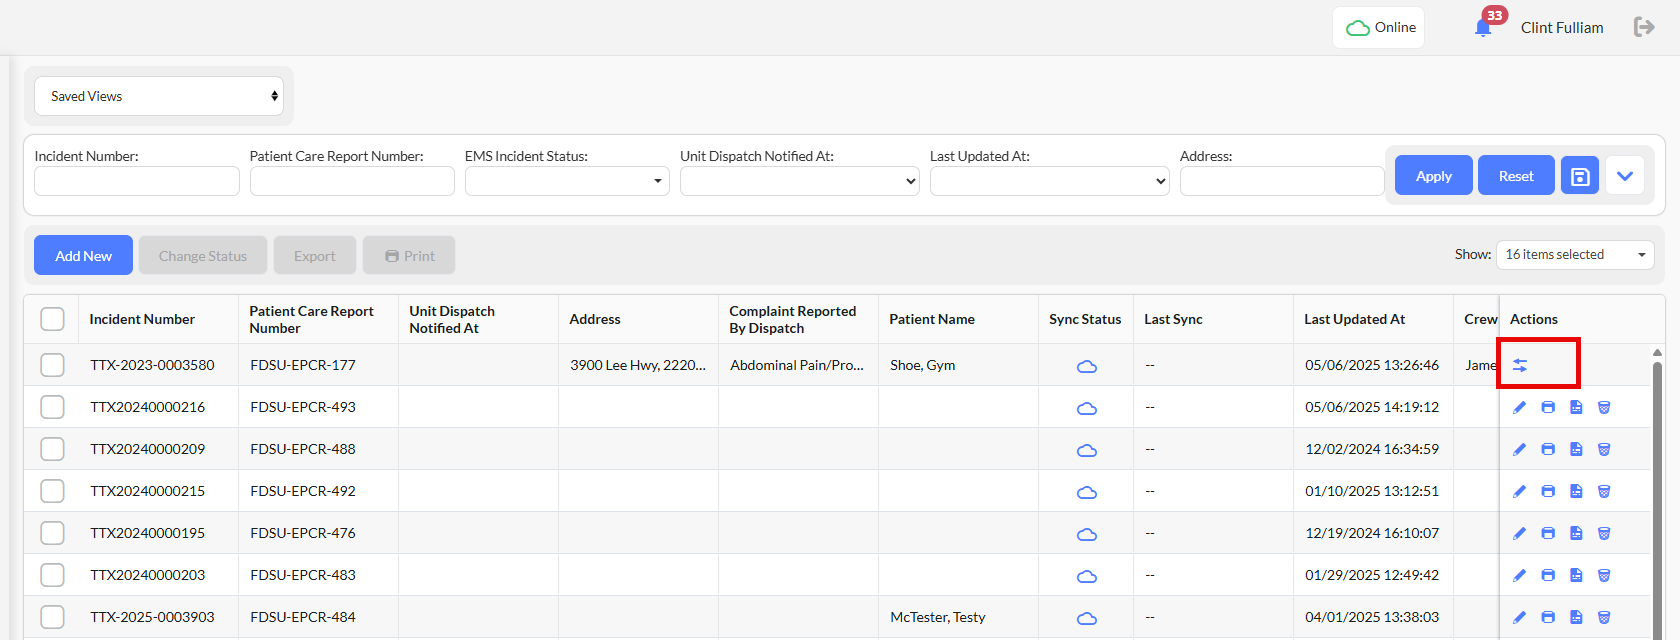Expand the EMS Incident Status dropdown
This screenshot has width=1680, height=640.
point(567,181)
